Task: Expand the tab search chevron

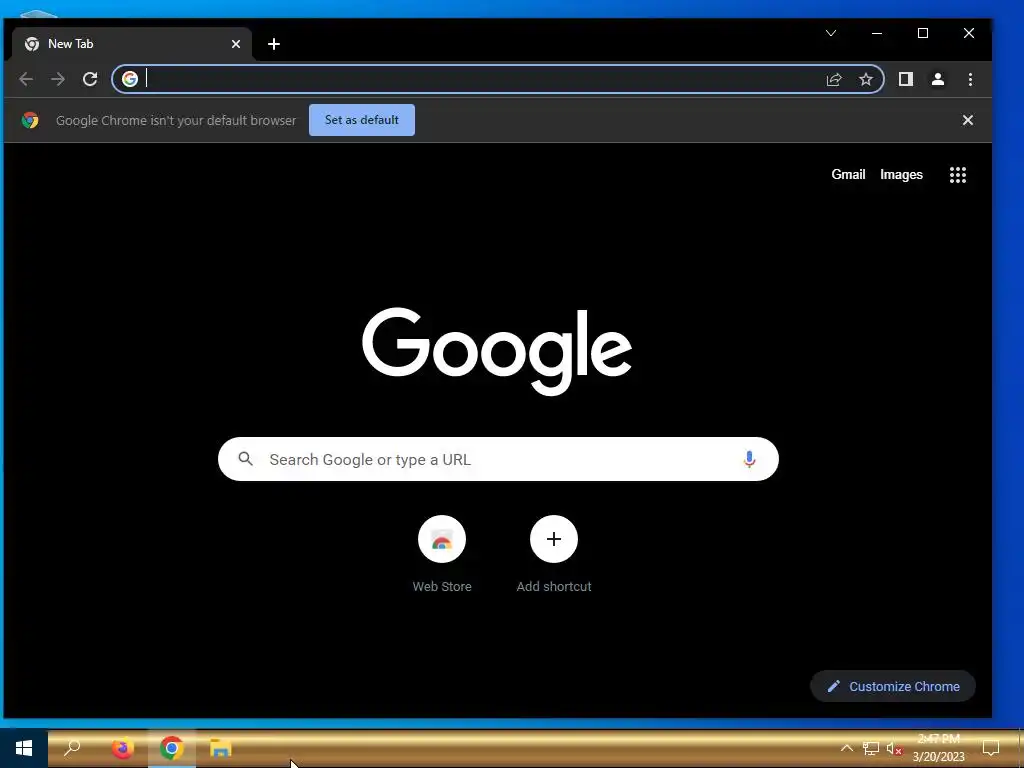Action: (x=831, y=33)
